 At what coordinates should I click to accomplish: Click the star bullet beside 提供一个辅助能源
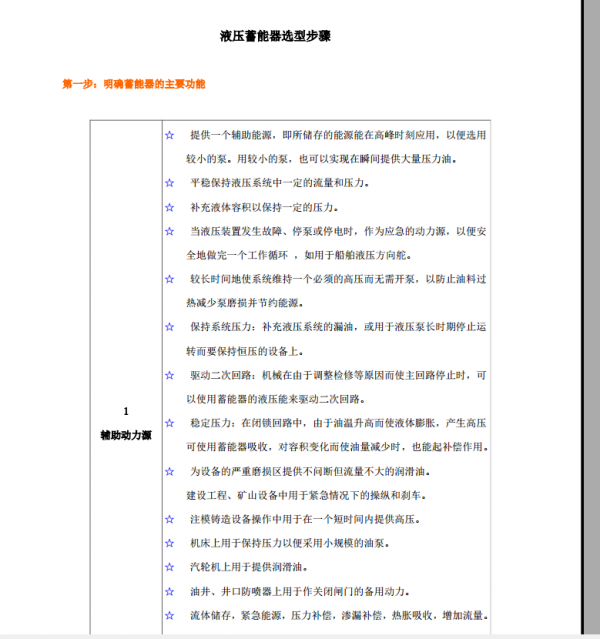(x=169, y=135)
